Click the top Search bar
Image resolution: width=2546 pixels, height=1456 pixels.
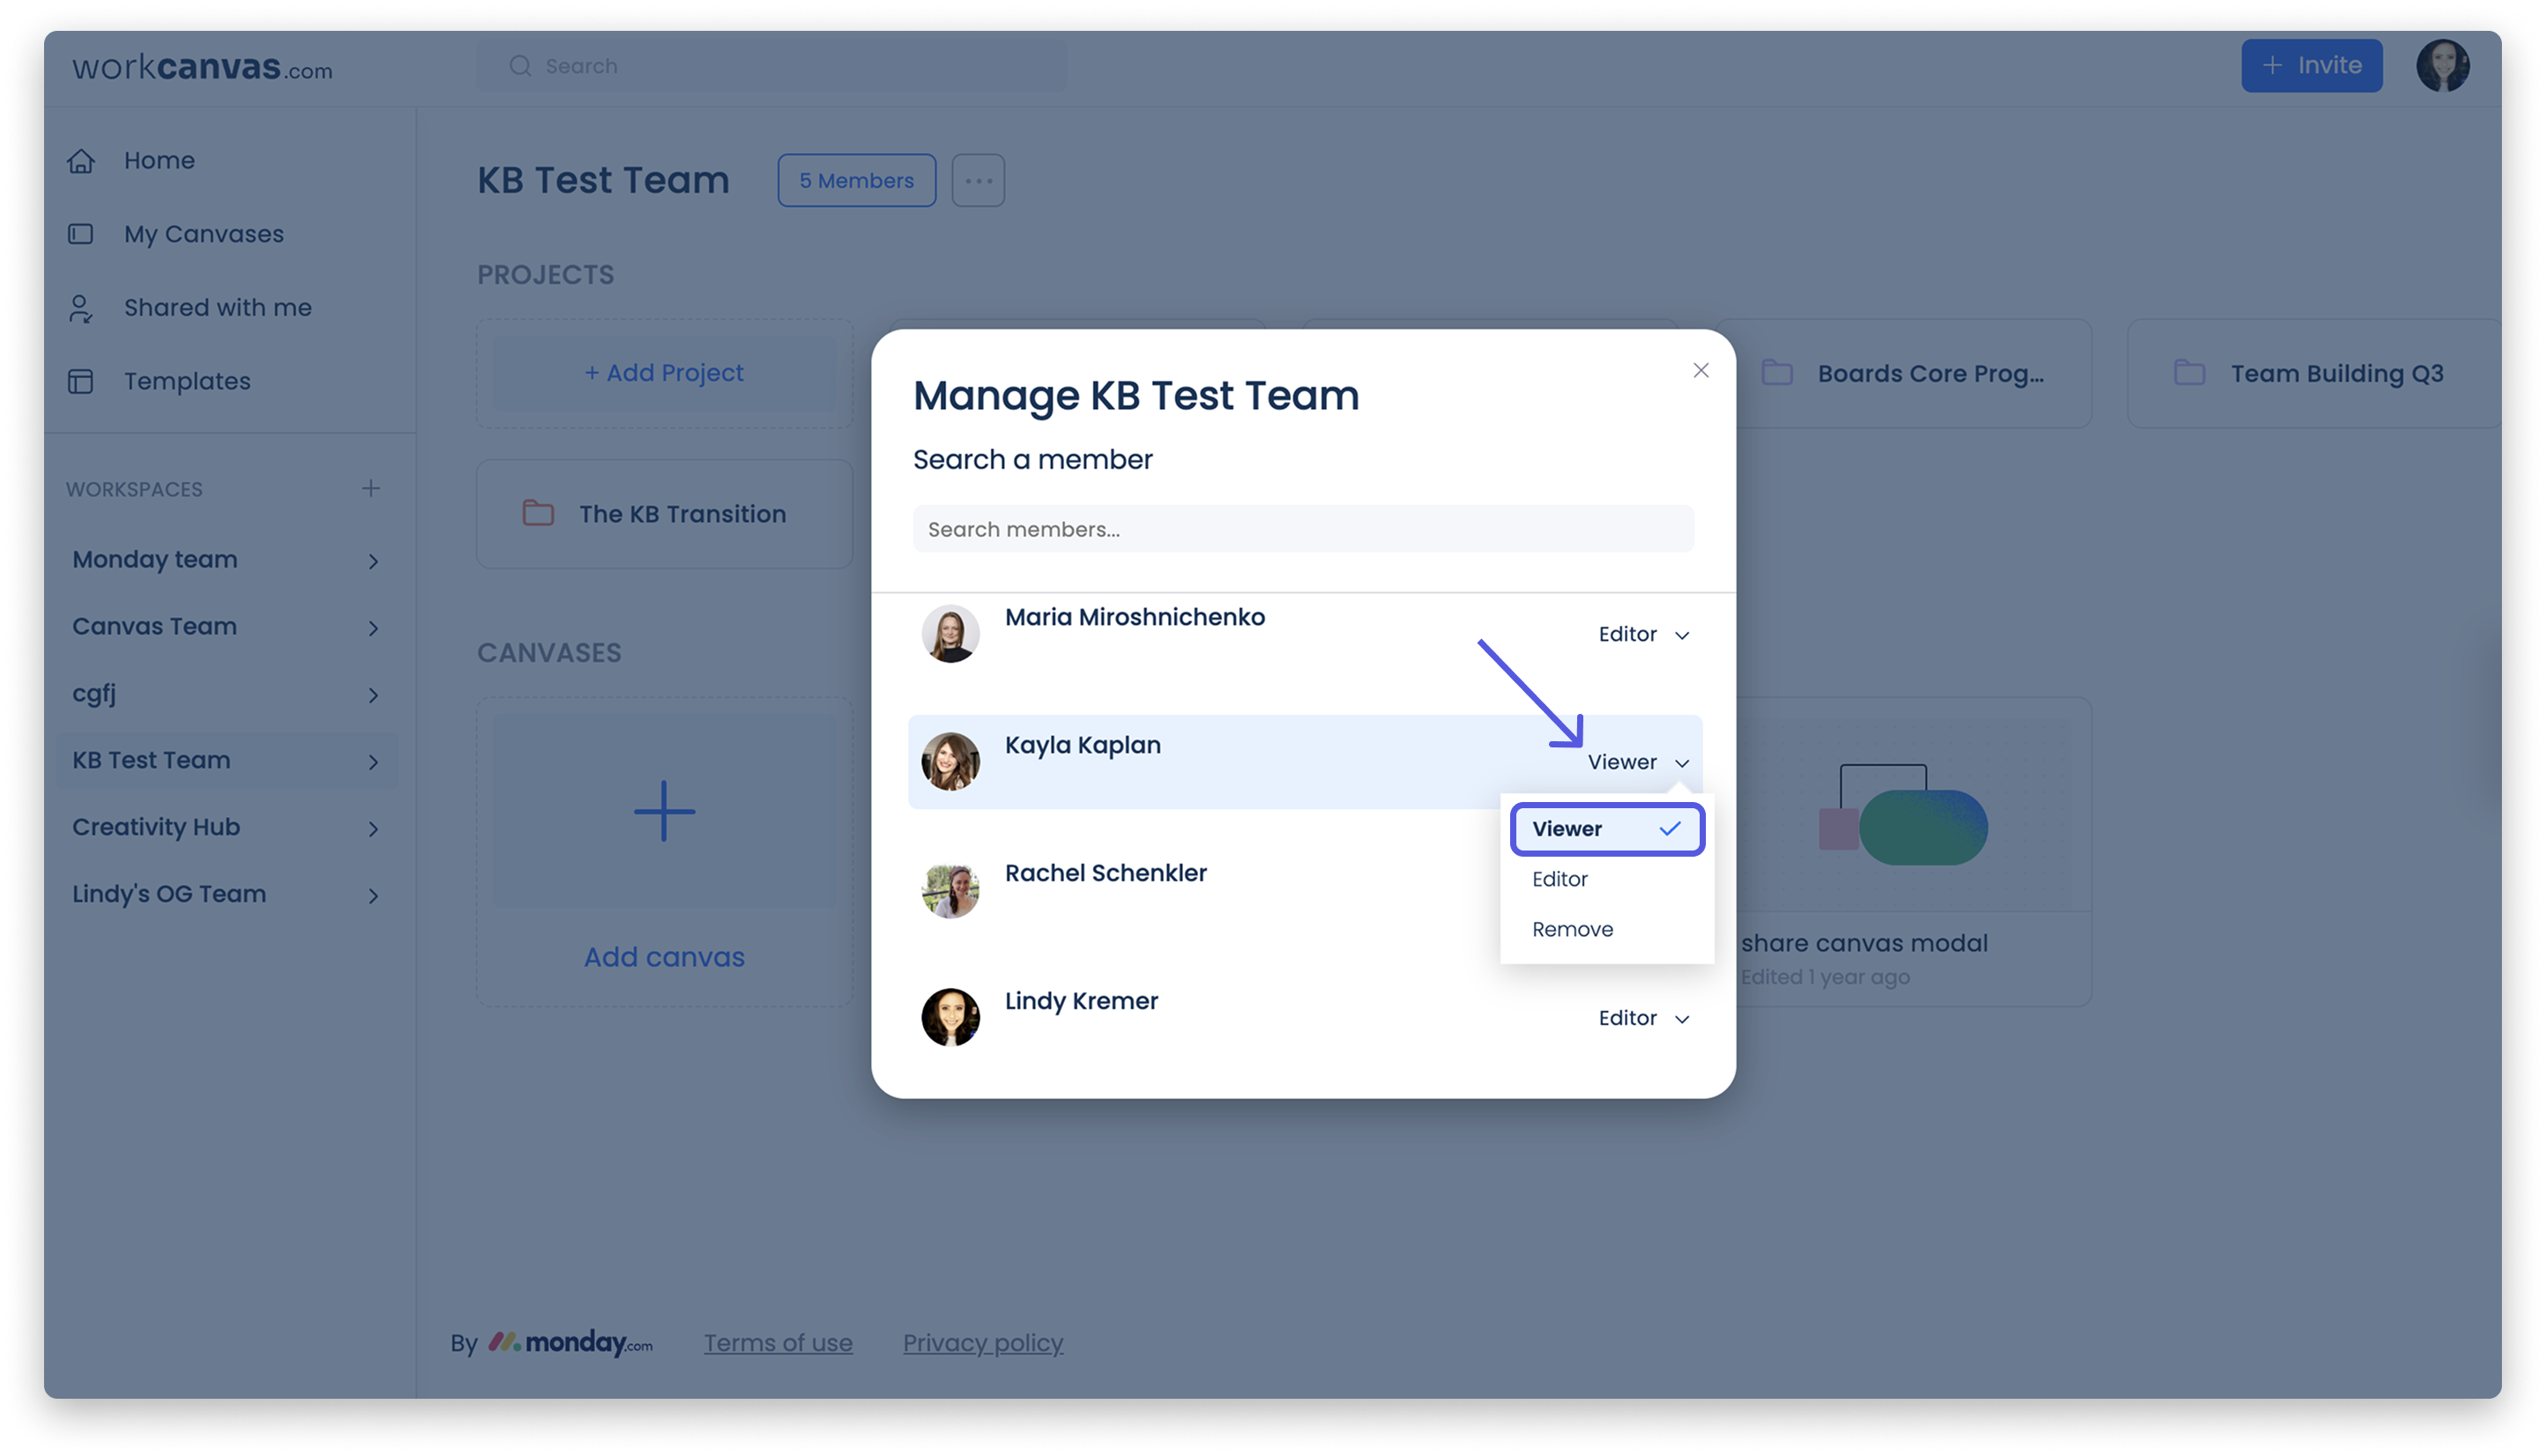[x=771, y=66]
